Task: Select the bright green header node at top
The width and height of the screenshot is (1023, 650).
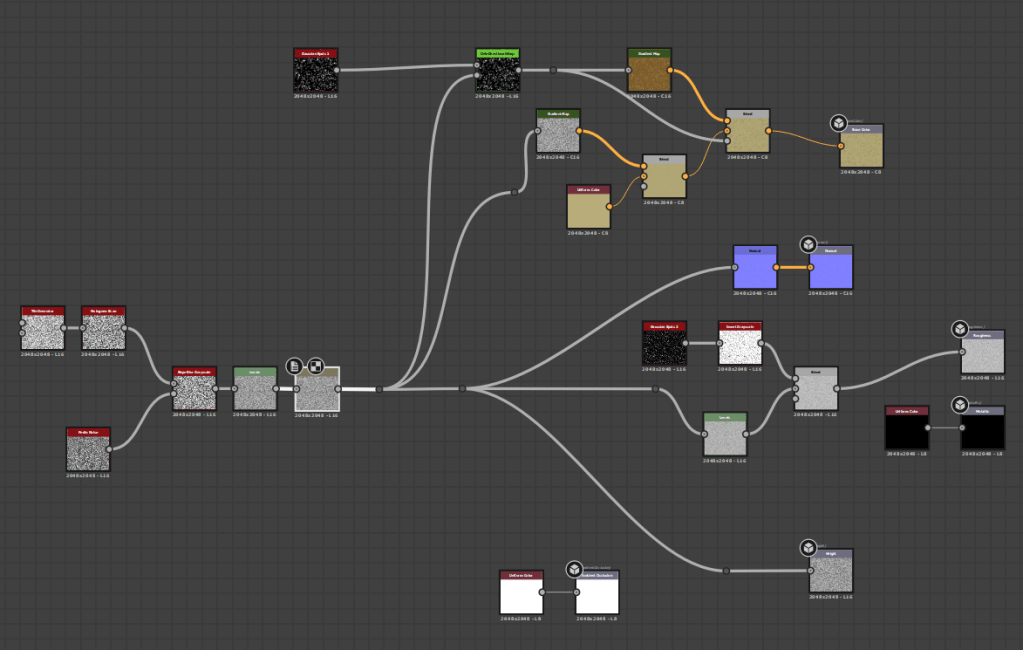Action: 497,74
